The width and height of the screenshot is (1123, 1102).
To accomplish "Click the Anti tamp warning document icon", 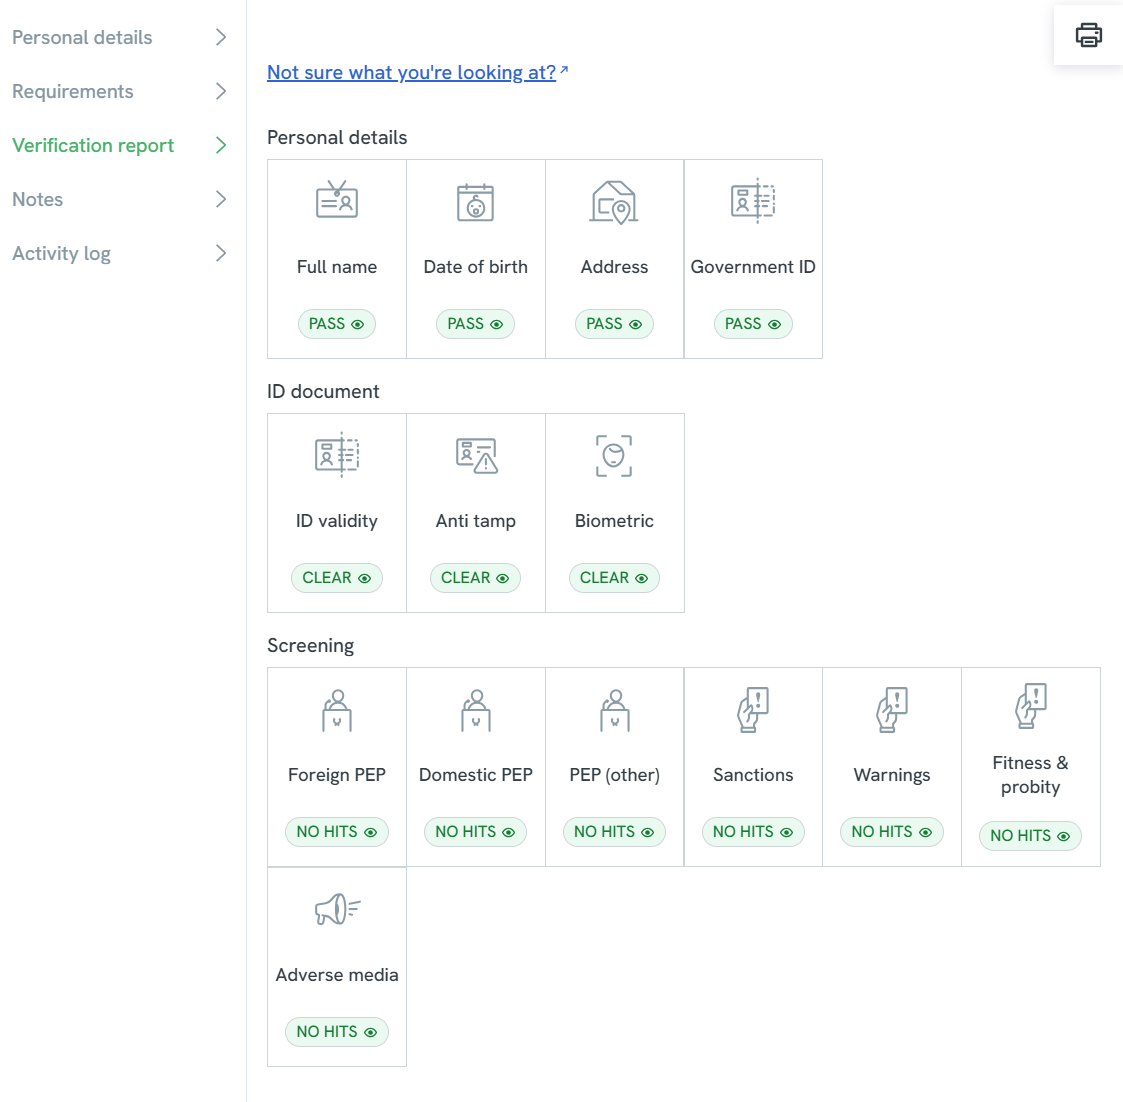I will point(476,455).
